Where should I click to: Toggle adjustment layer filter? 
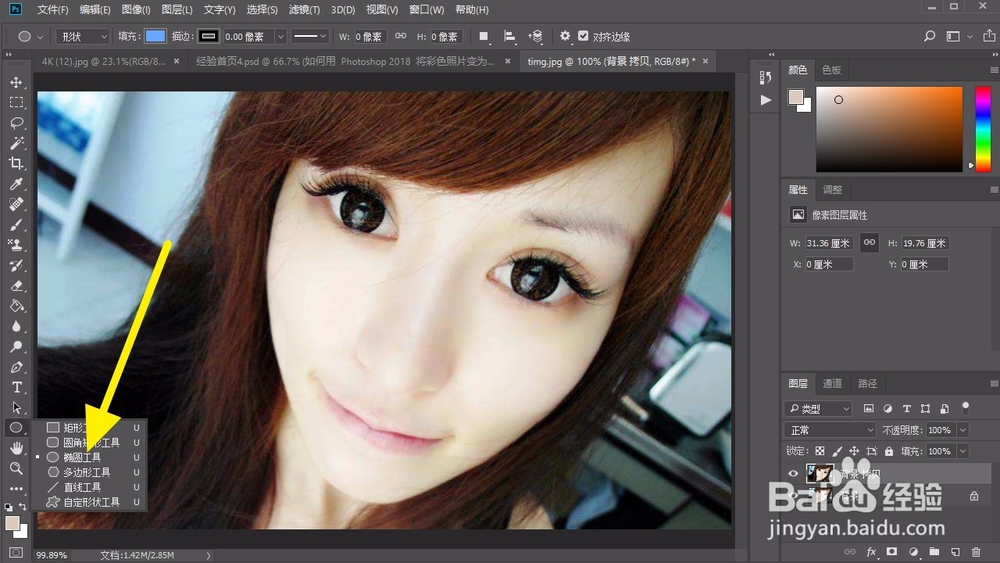(x=888, y=408)
